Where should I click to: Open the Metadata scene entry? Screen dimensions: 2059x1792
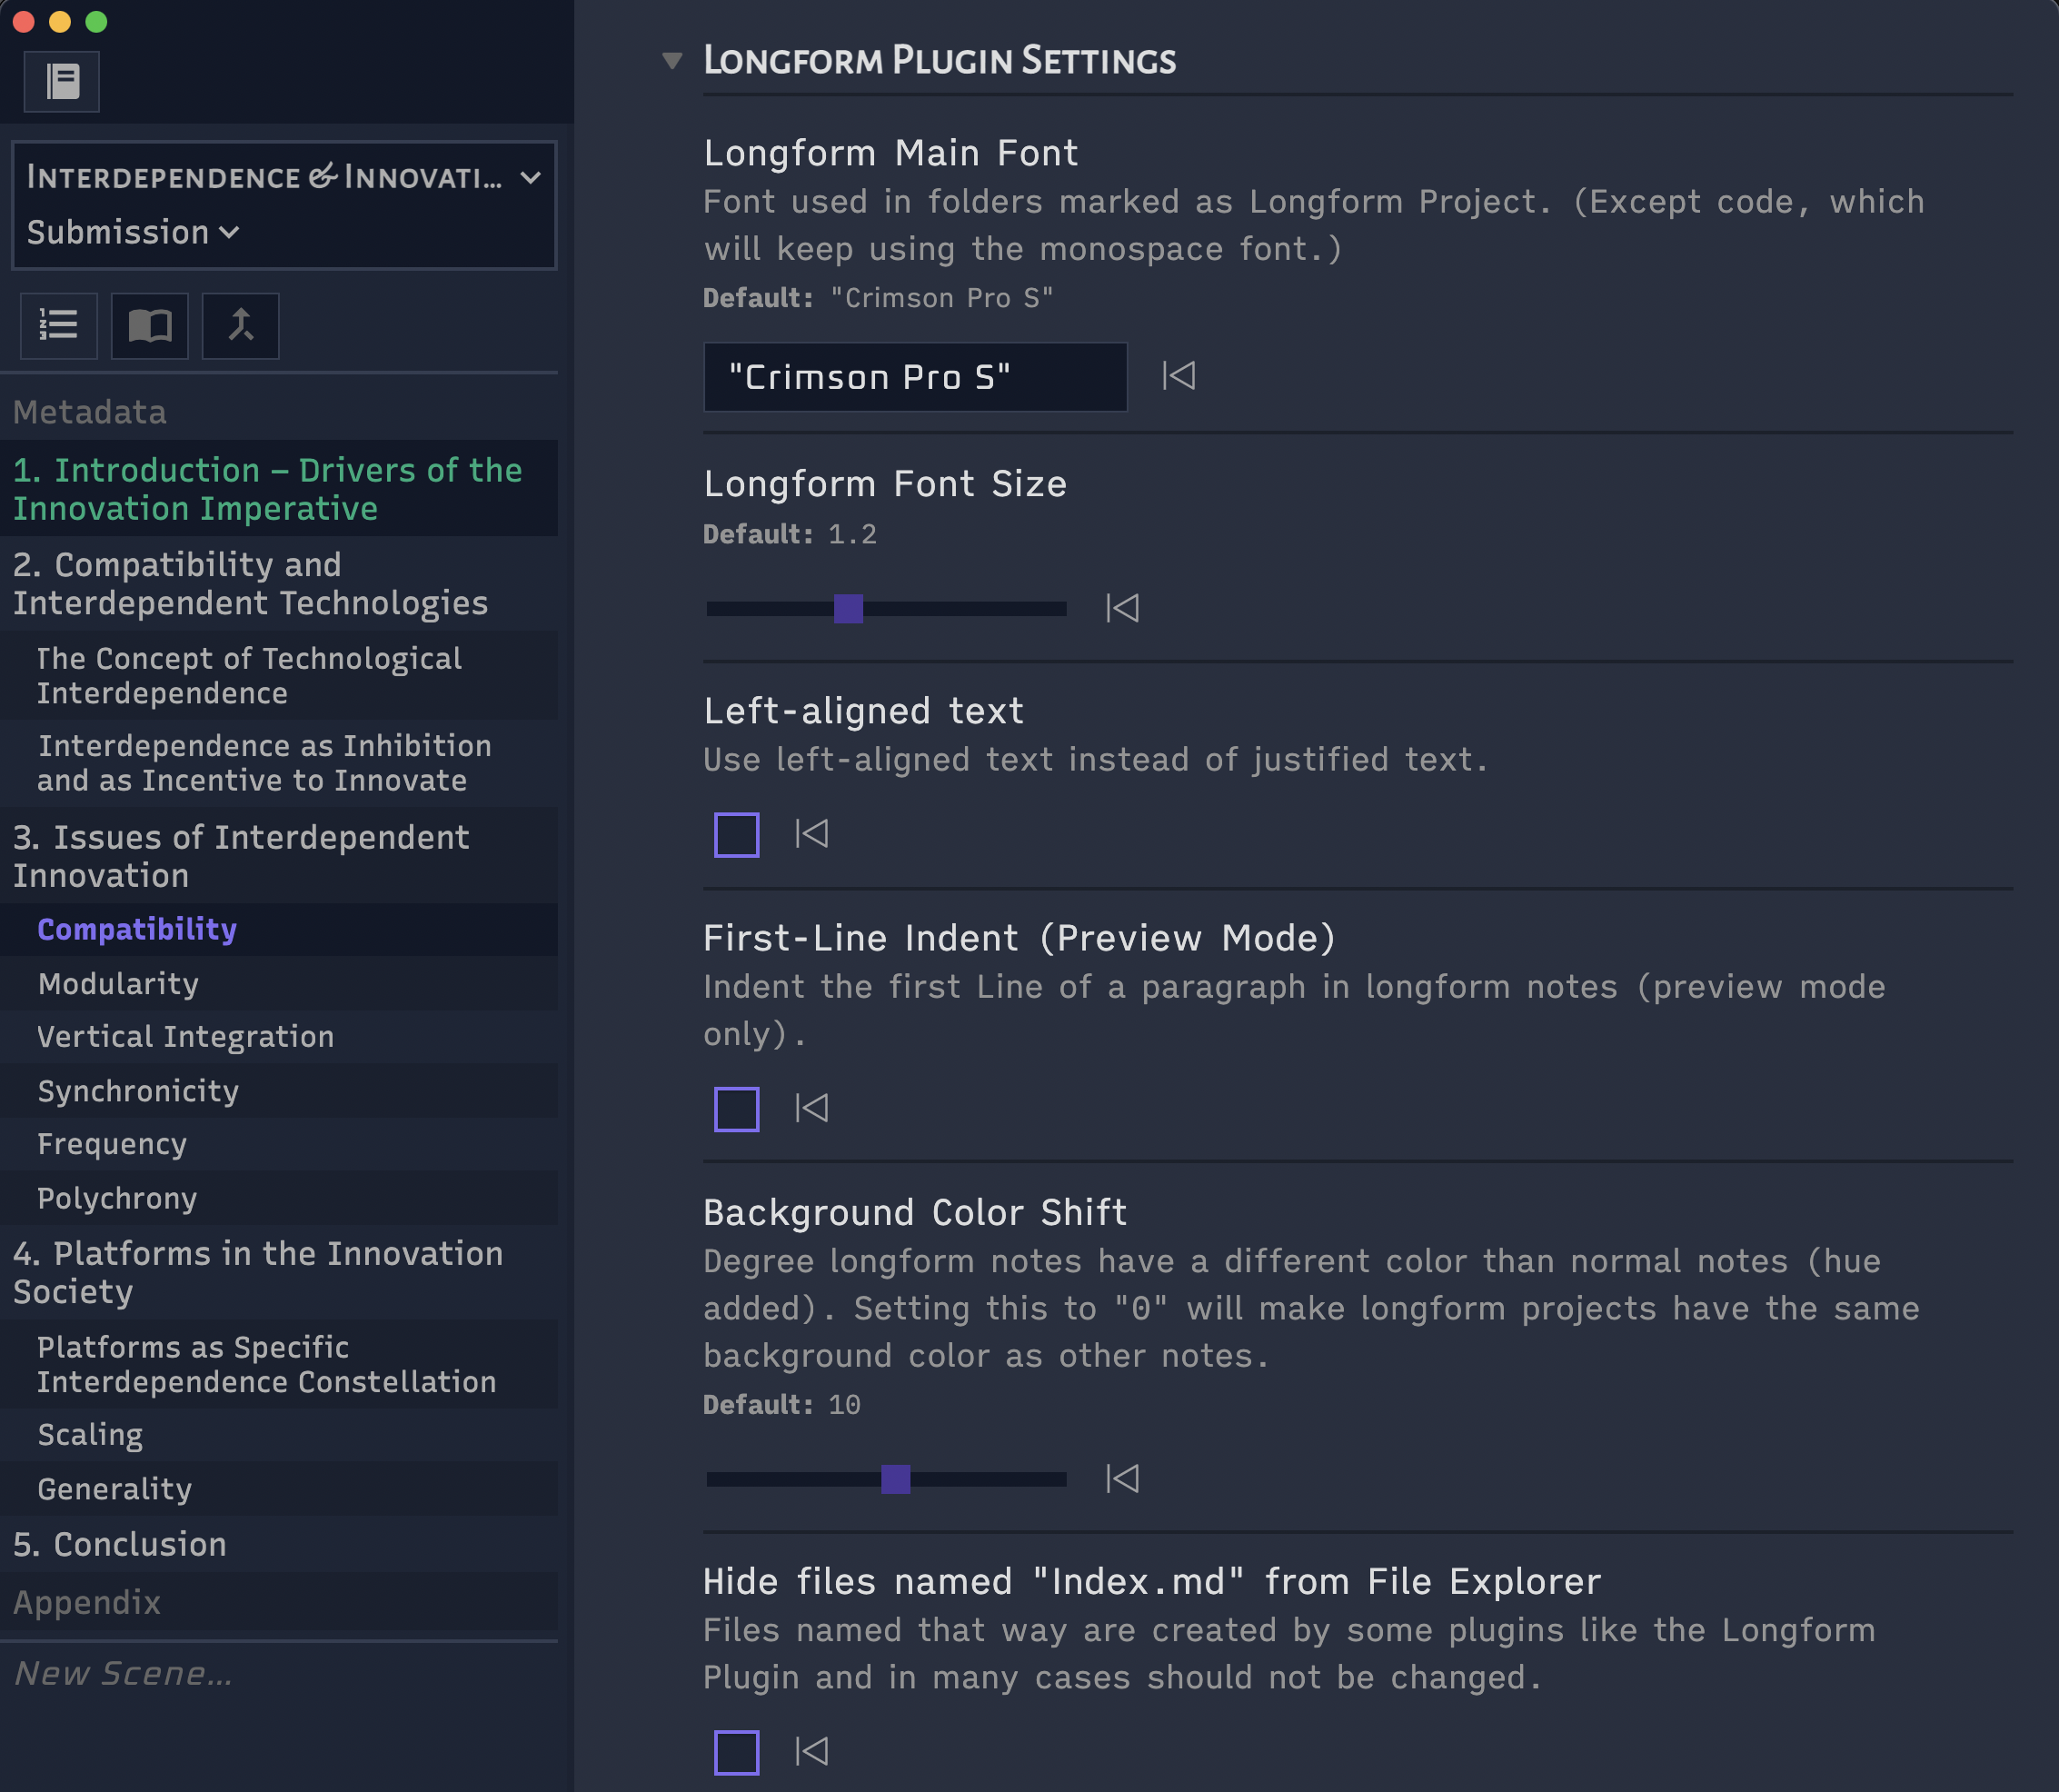coord(90,412)
